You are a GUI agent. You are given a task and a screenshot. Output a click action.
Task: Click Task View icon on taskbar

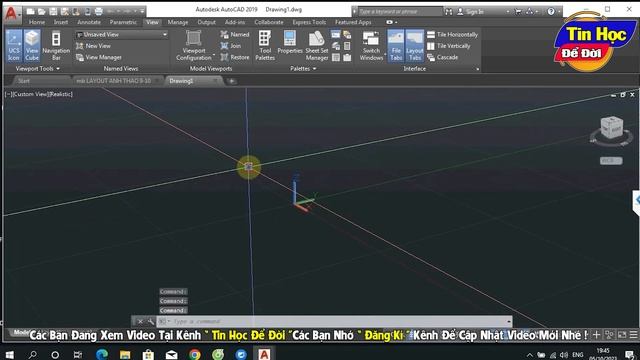pos(78,354)
